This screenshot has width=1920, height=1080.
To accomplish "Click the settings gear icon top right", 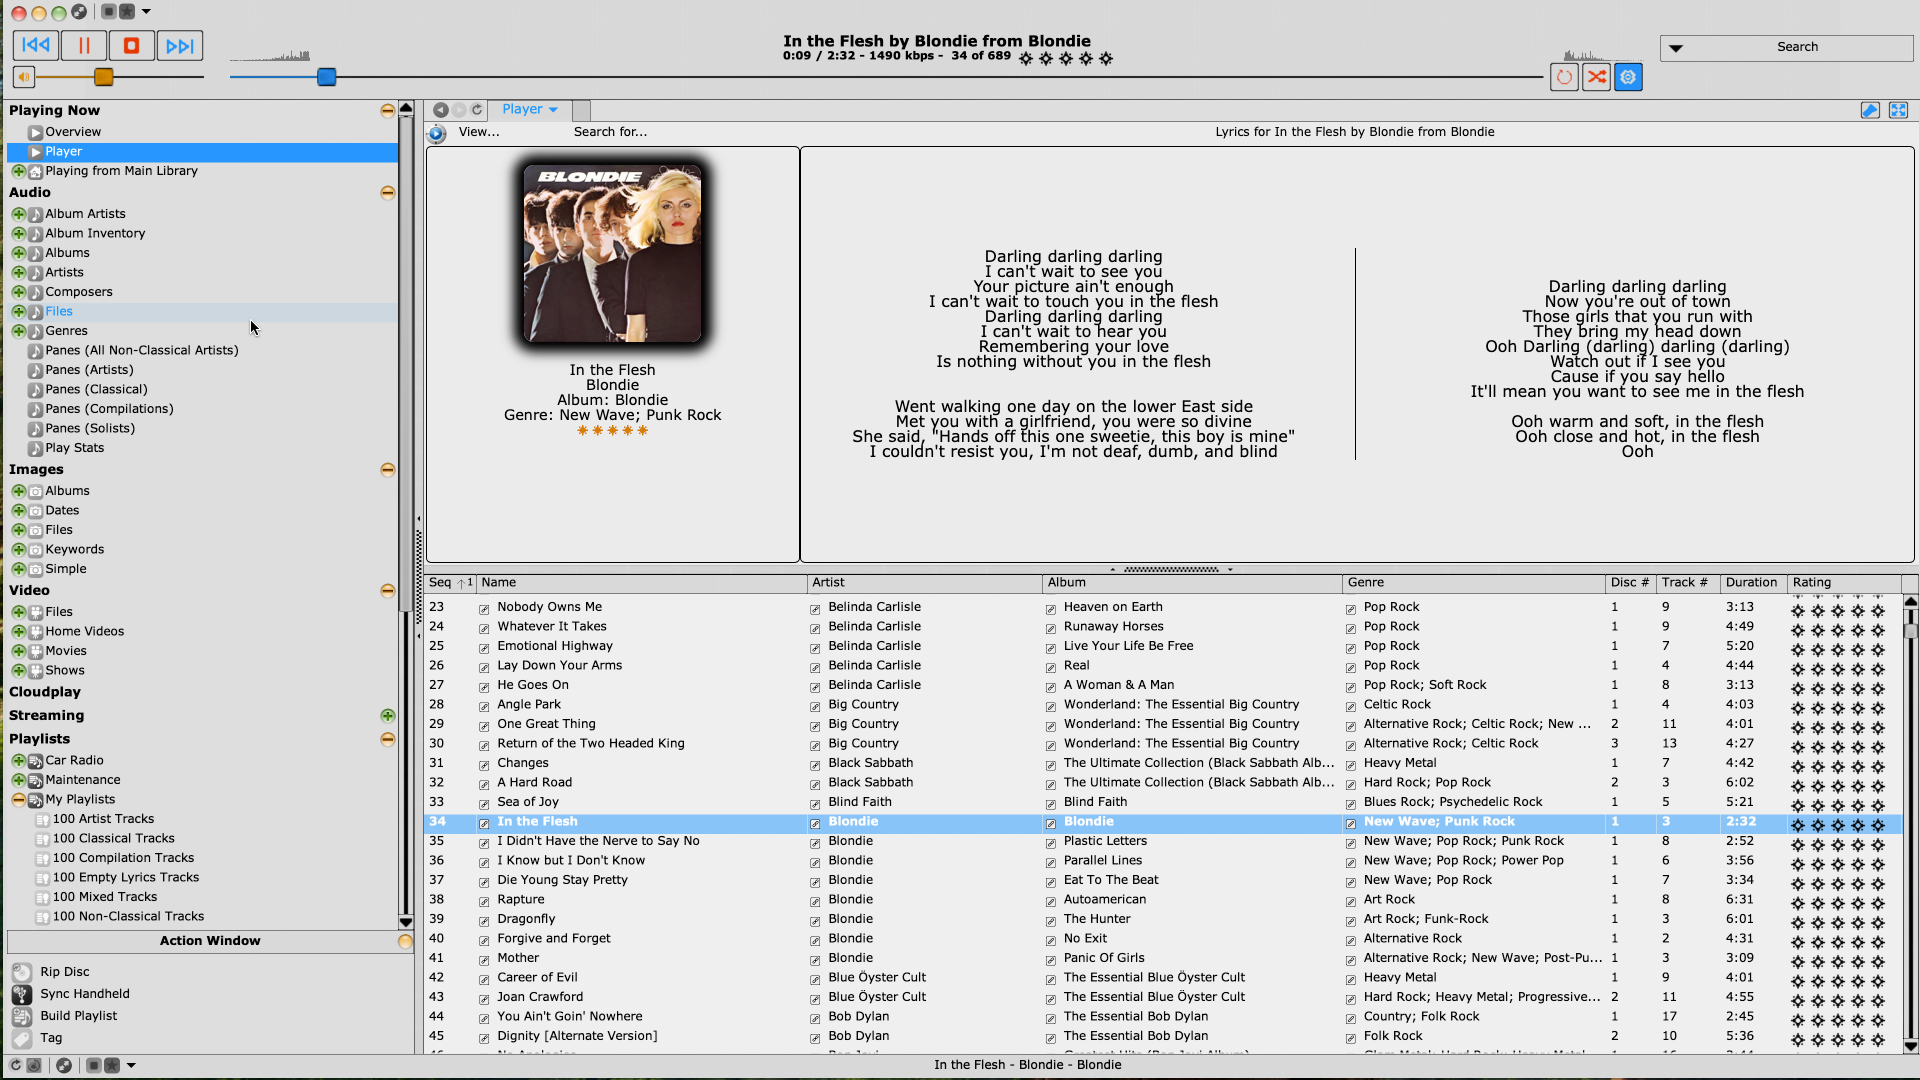I will pos(1629,76).
